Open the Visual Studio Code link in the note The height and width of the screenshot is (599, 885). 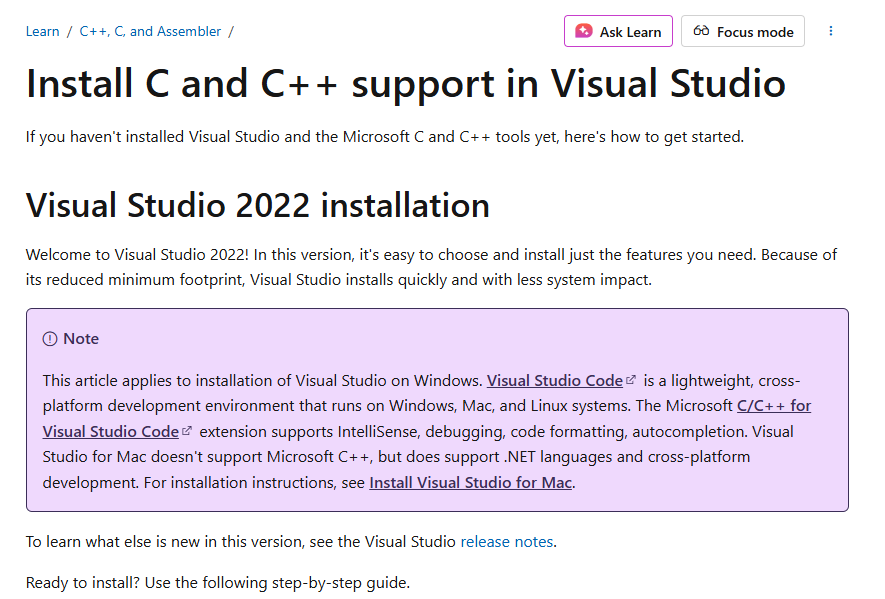[x=555, y=381]
